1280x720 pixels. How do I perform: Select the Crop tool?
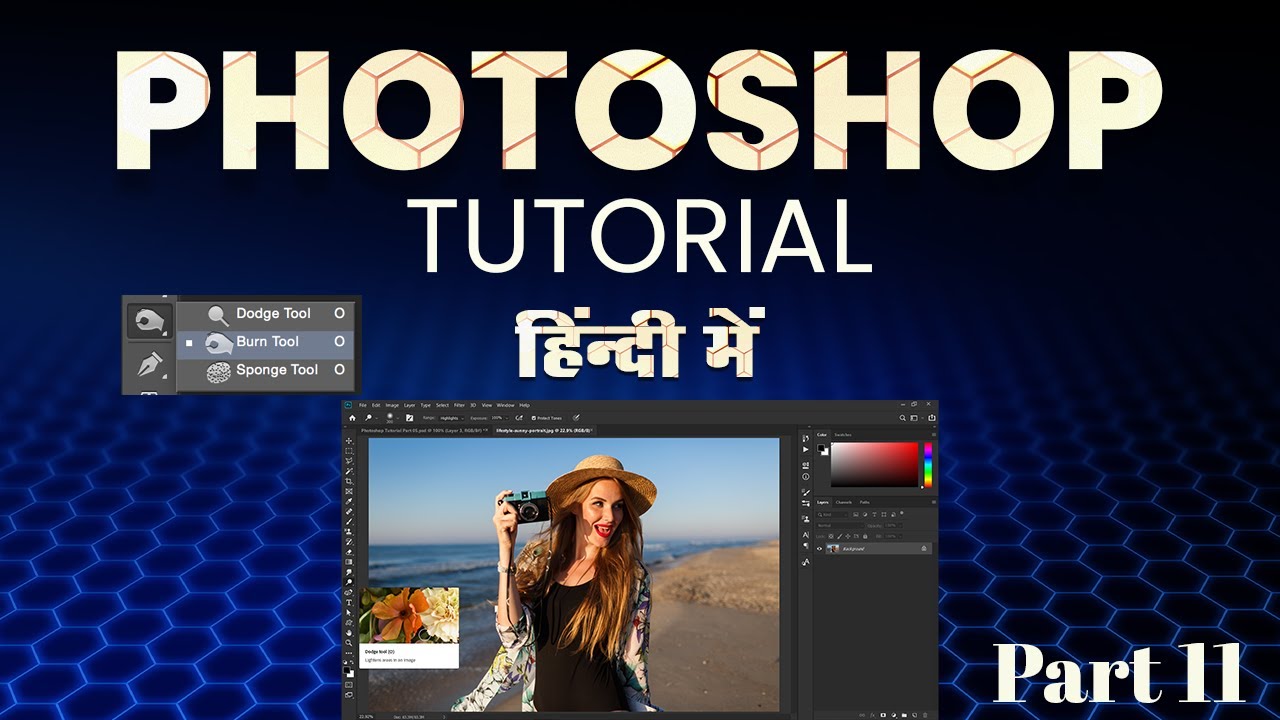click(349, 481)
